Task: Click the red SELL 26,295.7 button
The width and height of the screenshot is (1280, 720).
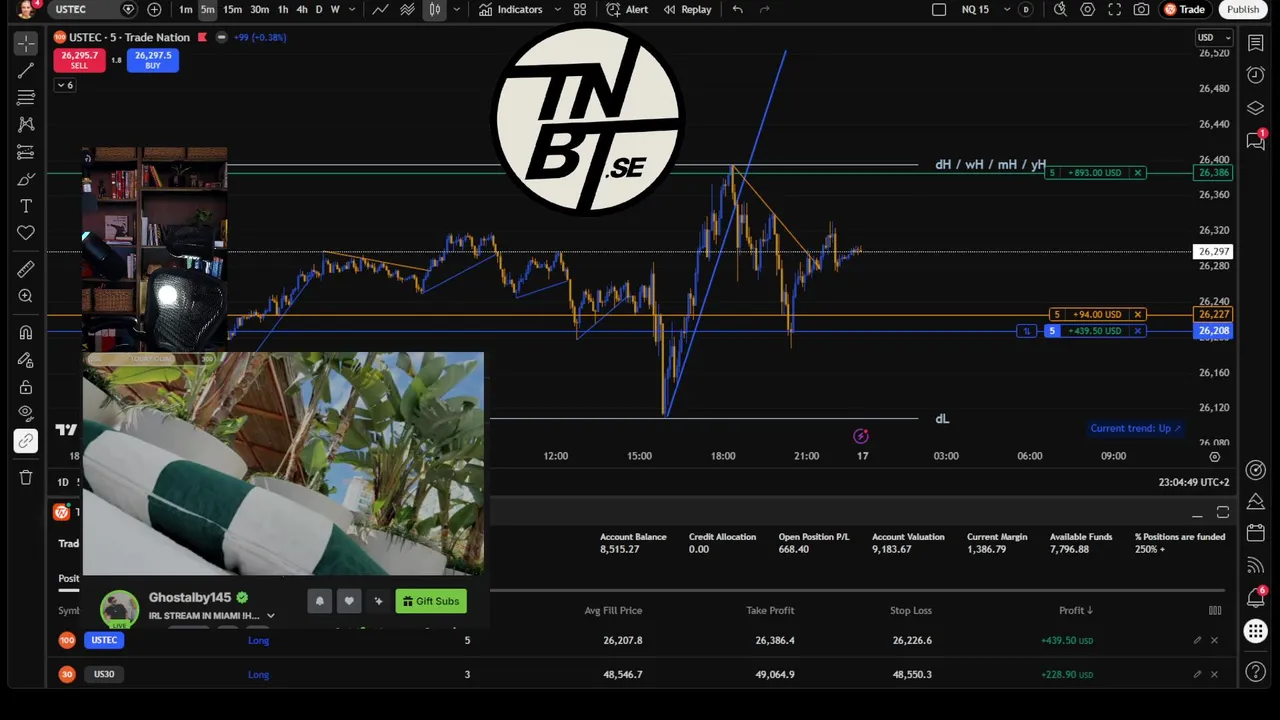Action: [79, 60]
